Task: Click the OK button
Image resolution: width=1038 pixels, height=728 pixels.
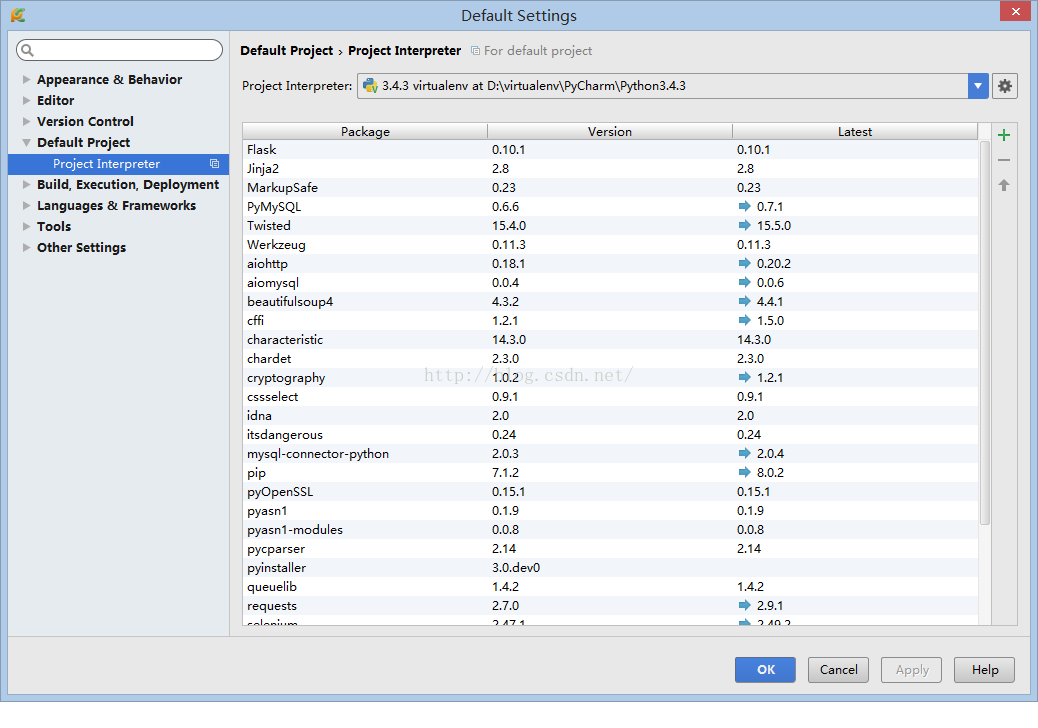Action: (x=765, y=670)
